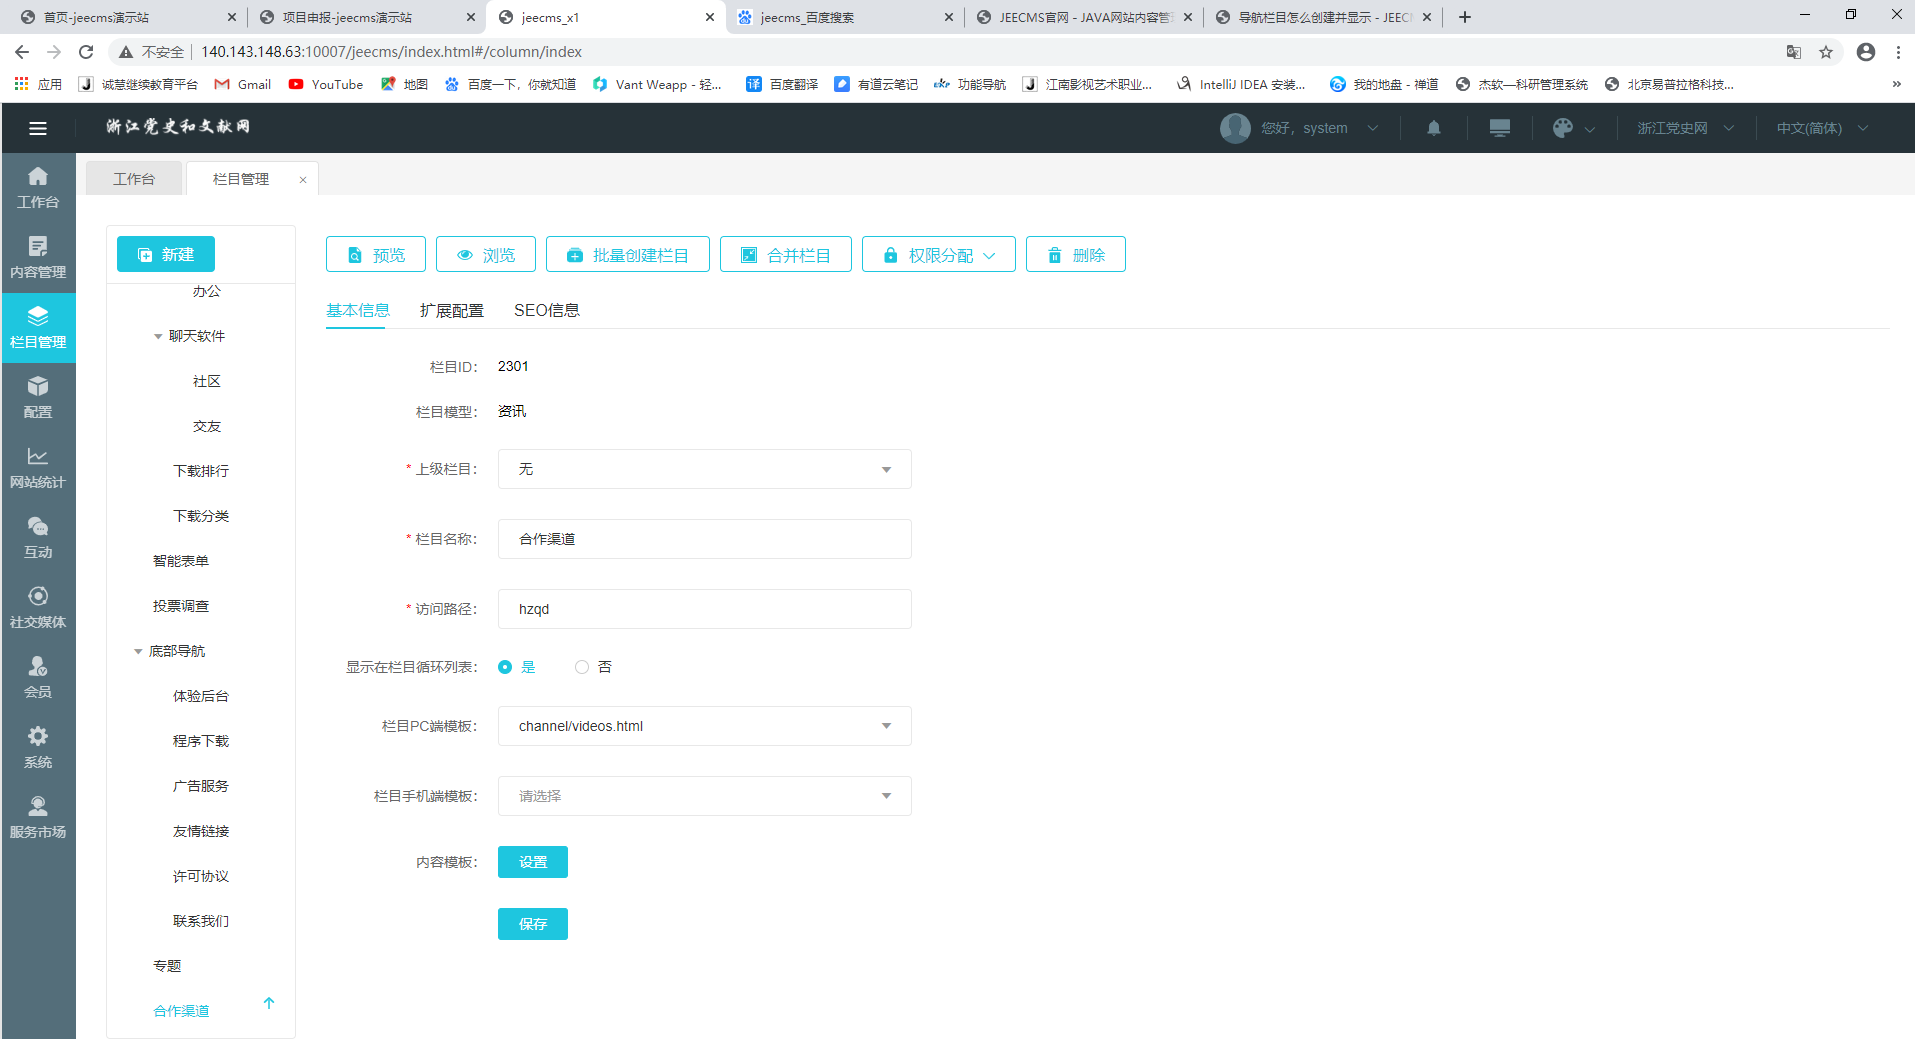Click the 新建 button
1915x1039 pixels.
166,254
